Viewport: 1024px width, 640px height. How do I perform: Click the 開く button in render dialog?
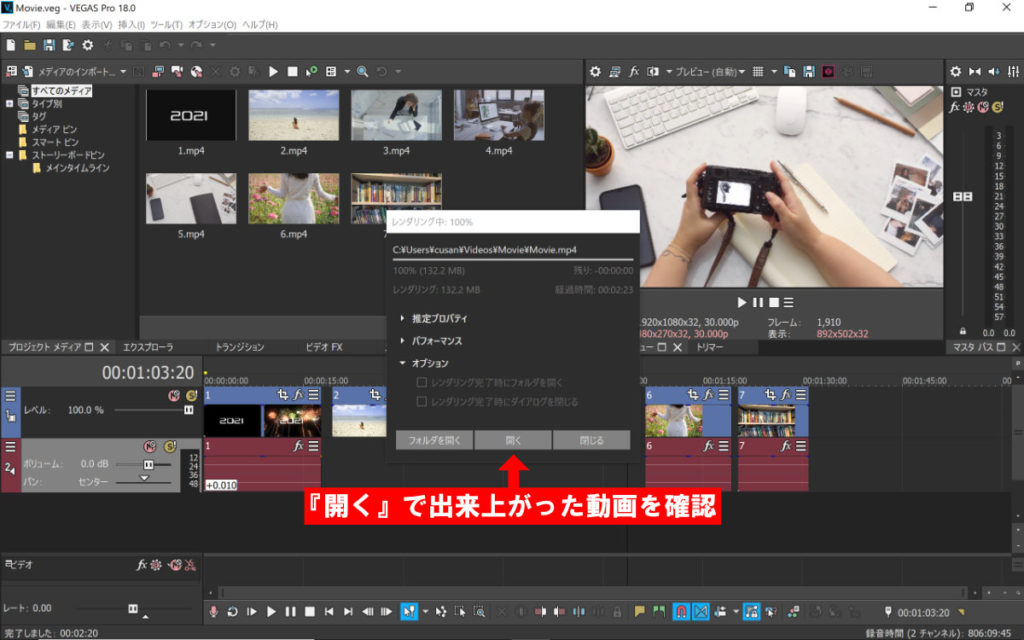point(512,440)
